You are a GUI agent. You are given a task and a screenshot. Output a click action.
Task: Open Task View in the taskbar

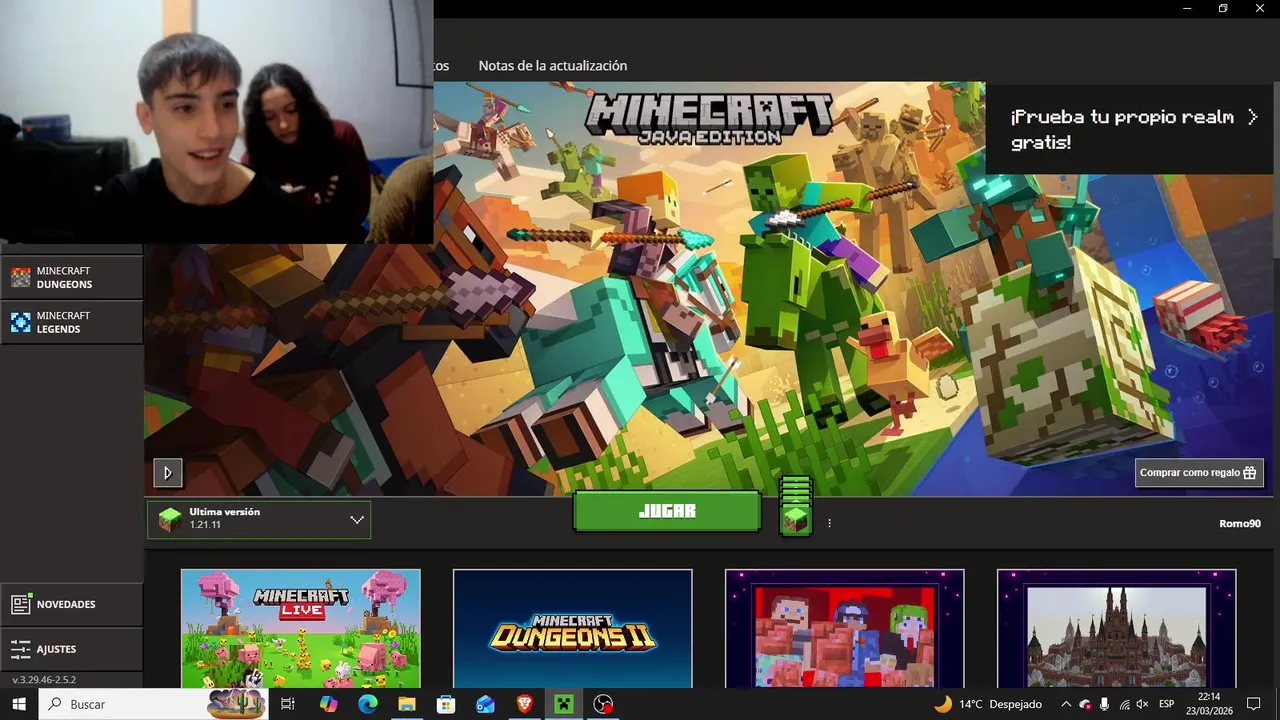point(288,704)
